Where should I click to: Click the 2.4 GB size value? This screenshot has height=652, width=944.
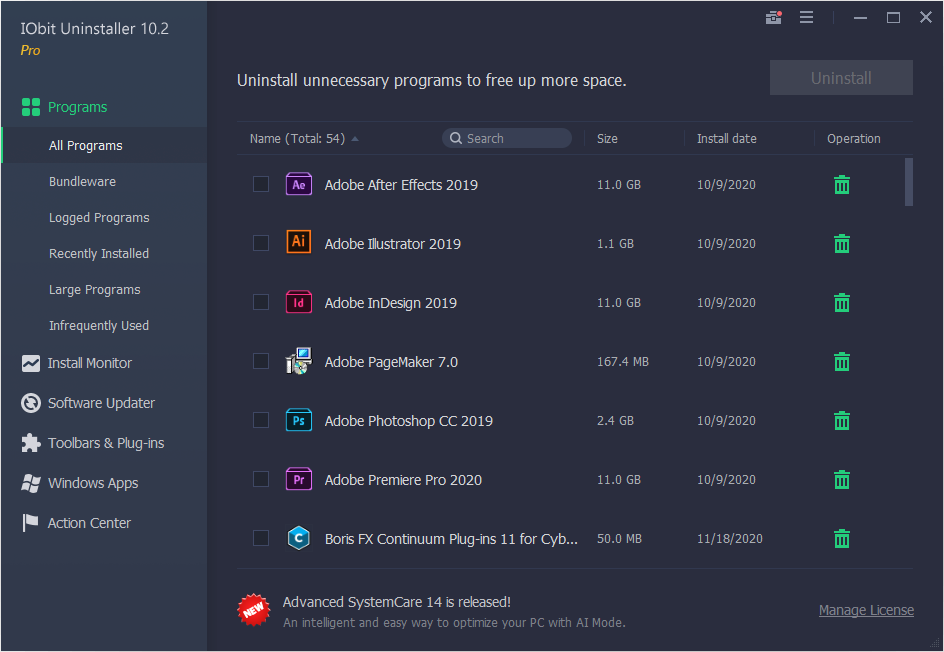[x=615, y=421]
